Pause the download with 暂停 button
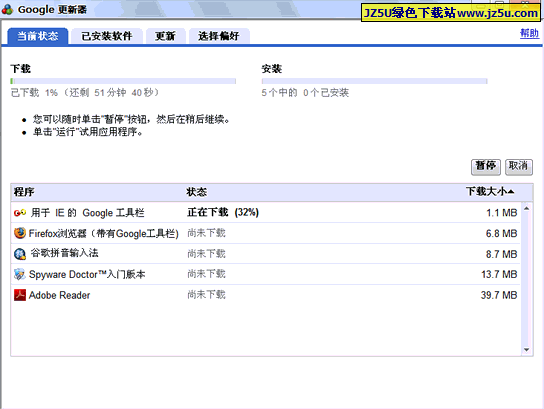The image size is (544, 409). tap(486, 167)
